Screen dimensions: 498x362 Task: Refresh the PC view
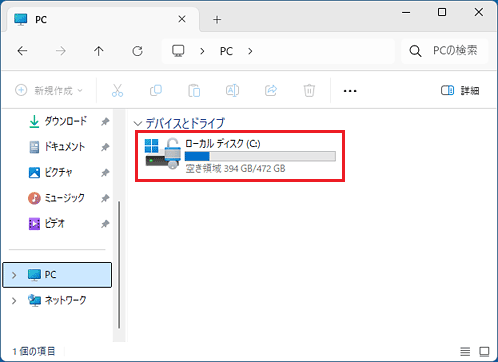point(137,51)
